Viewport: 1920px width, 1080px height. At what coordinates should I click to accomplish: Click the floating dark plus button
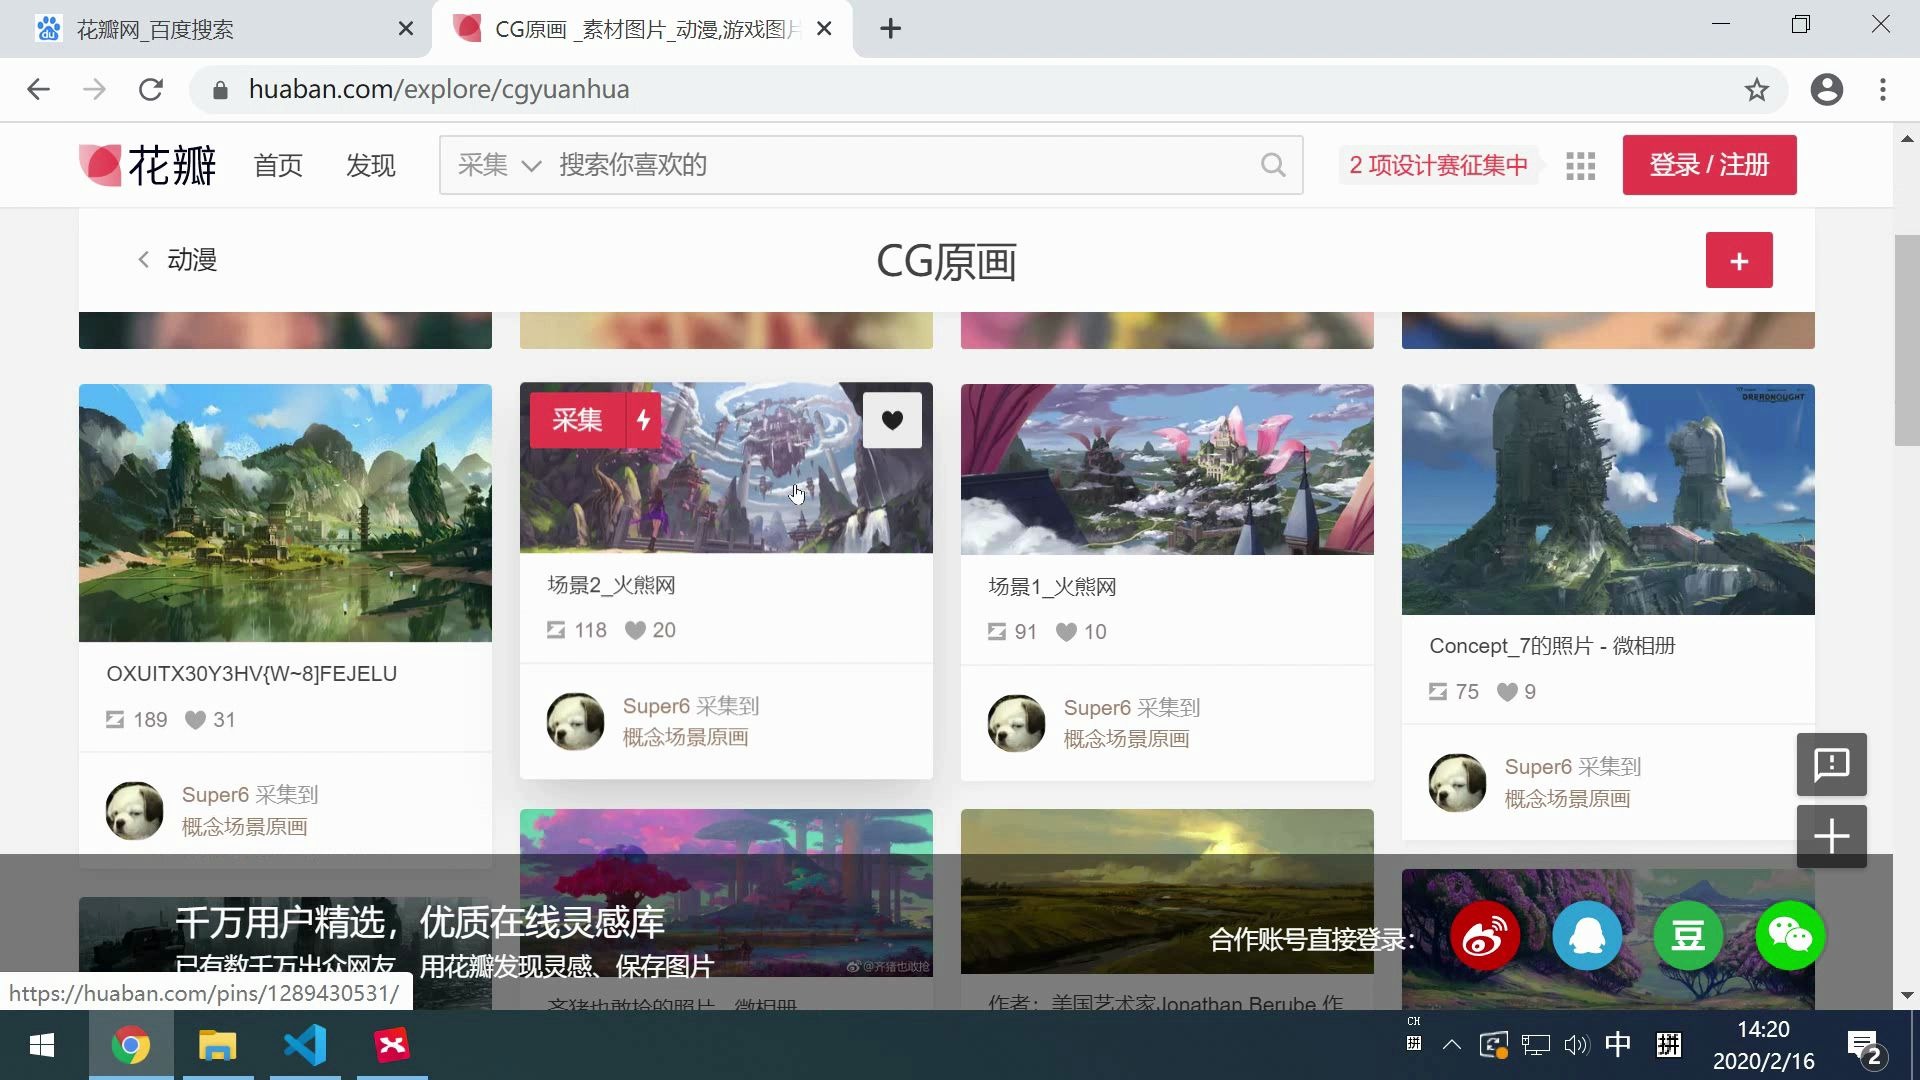[1831, 836]
